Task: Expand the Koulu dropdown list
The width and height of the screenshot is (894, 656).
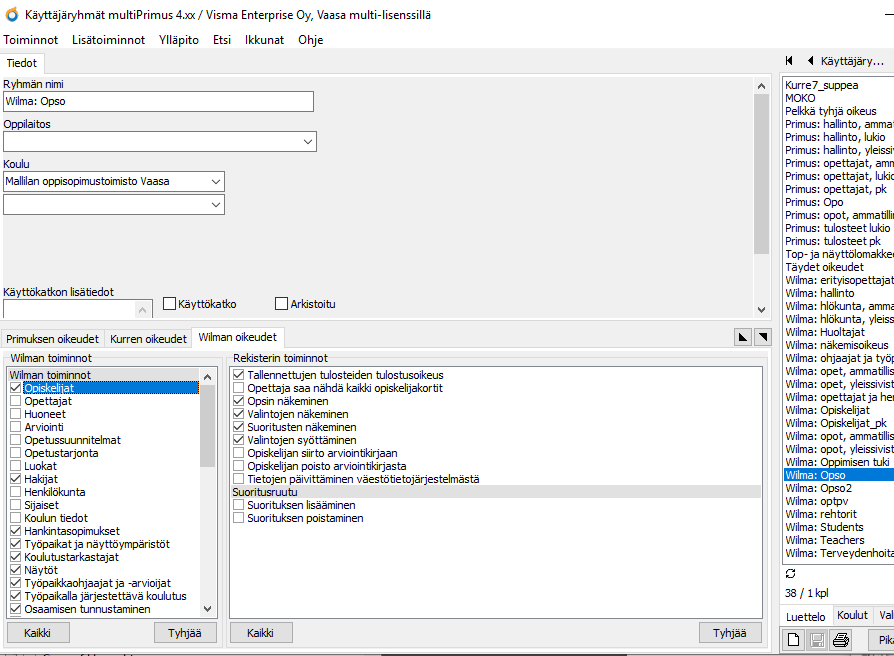Action: tap(216, 181)
